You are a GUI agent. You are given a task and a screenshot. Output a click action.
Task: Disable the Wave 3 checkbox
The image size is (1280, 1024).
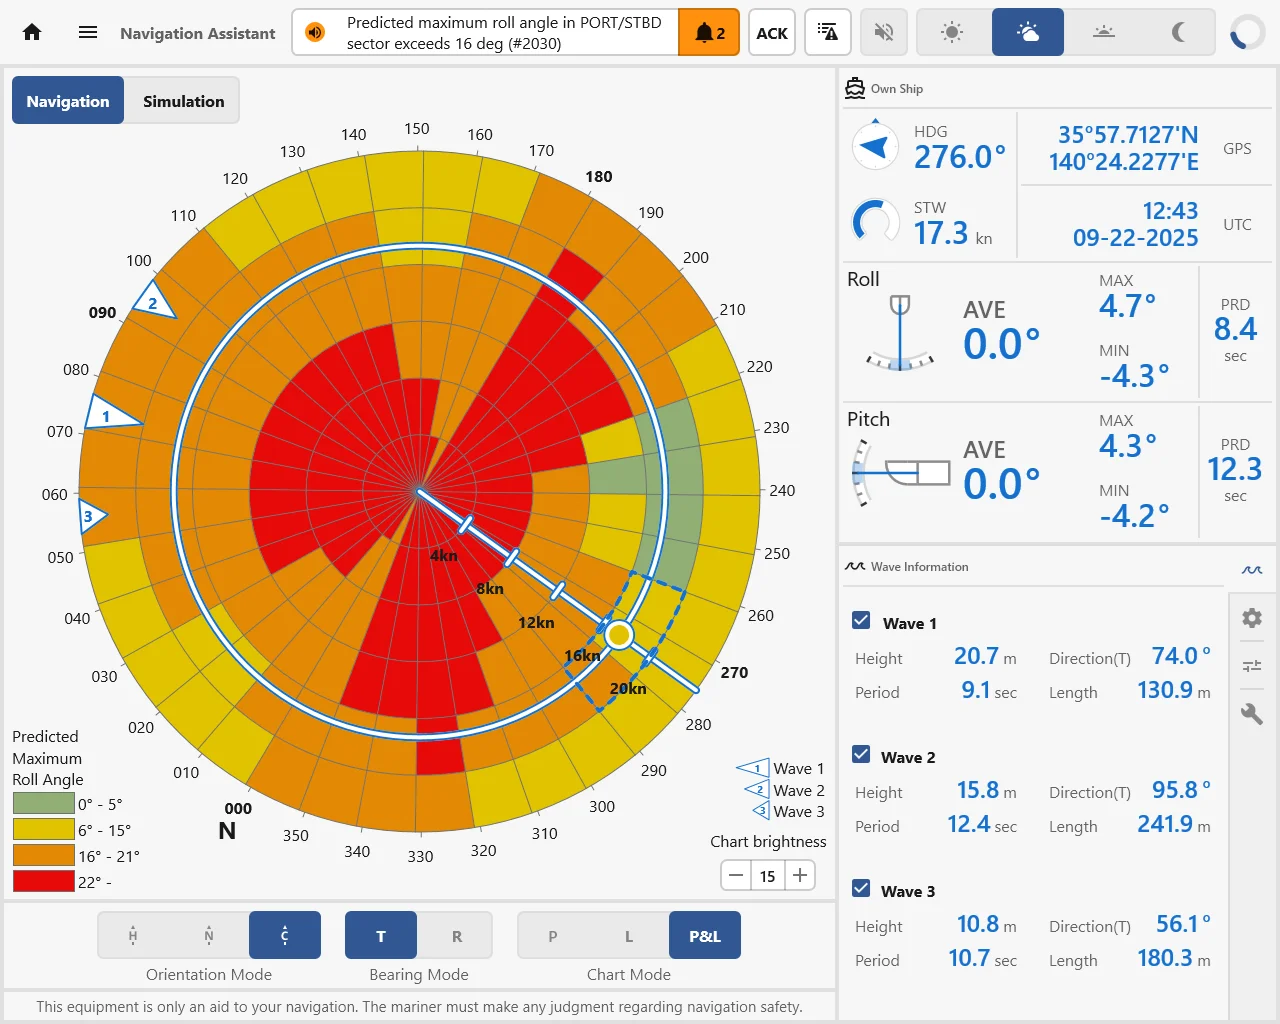(861, 888)
